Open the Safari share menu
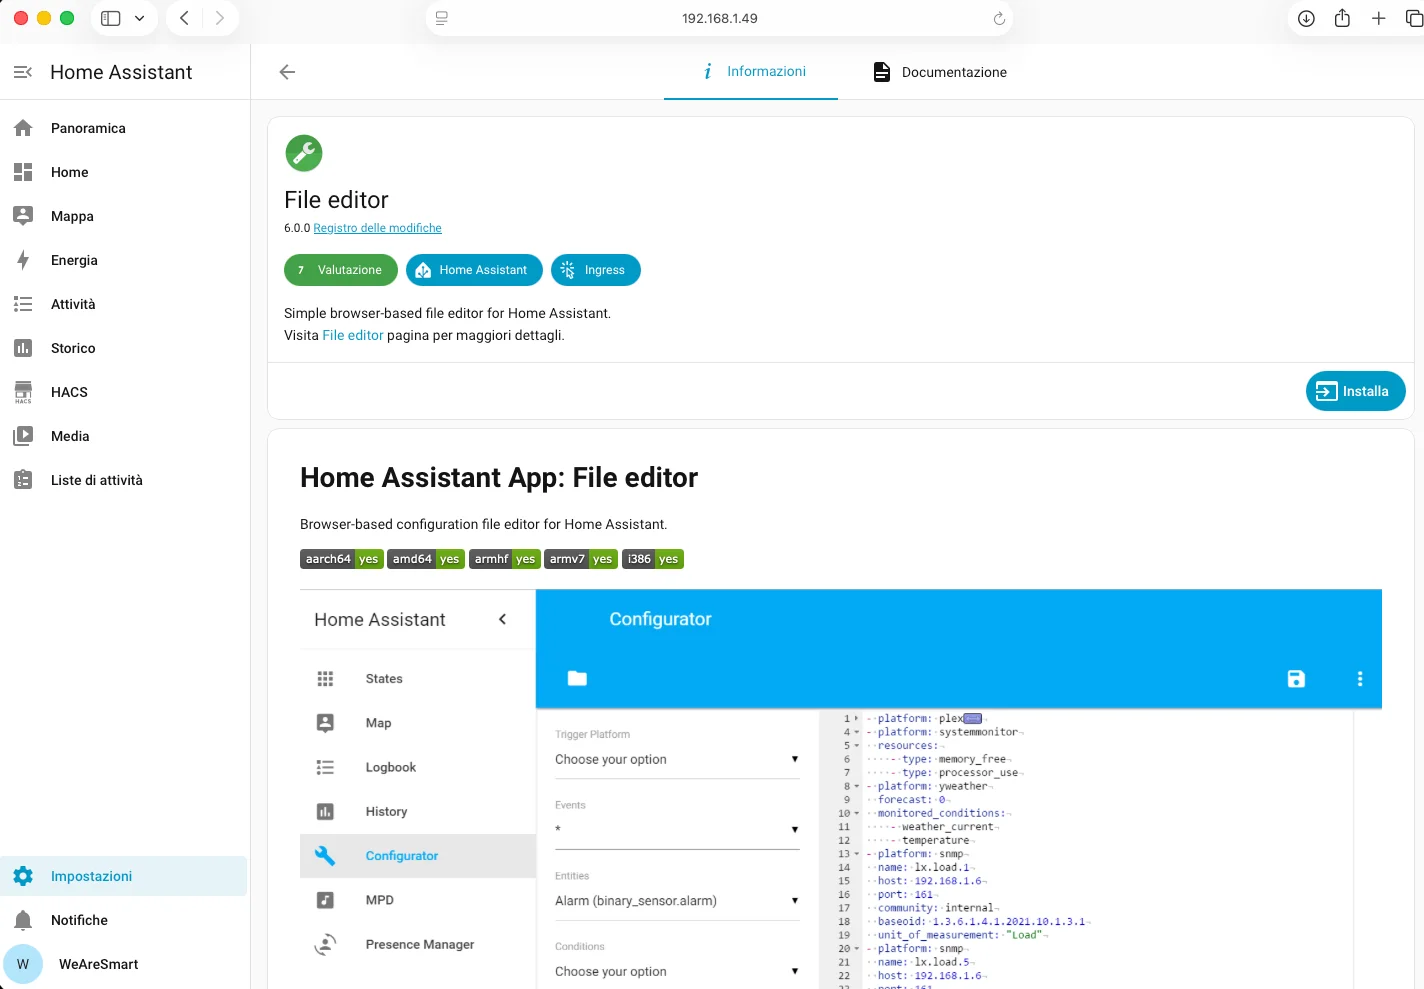This screenshot has width=1424, height=989. click(x=1342, y=18)
